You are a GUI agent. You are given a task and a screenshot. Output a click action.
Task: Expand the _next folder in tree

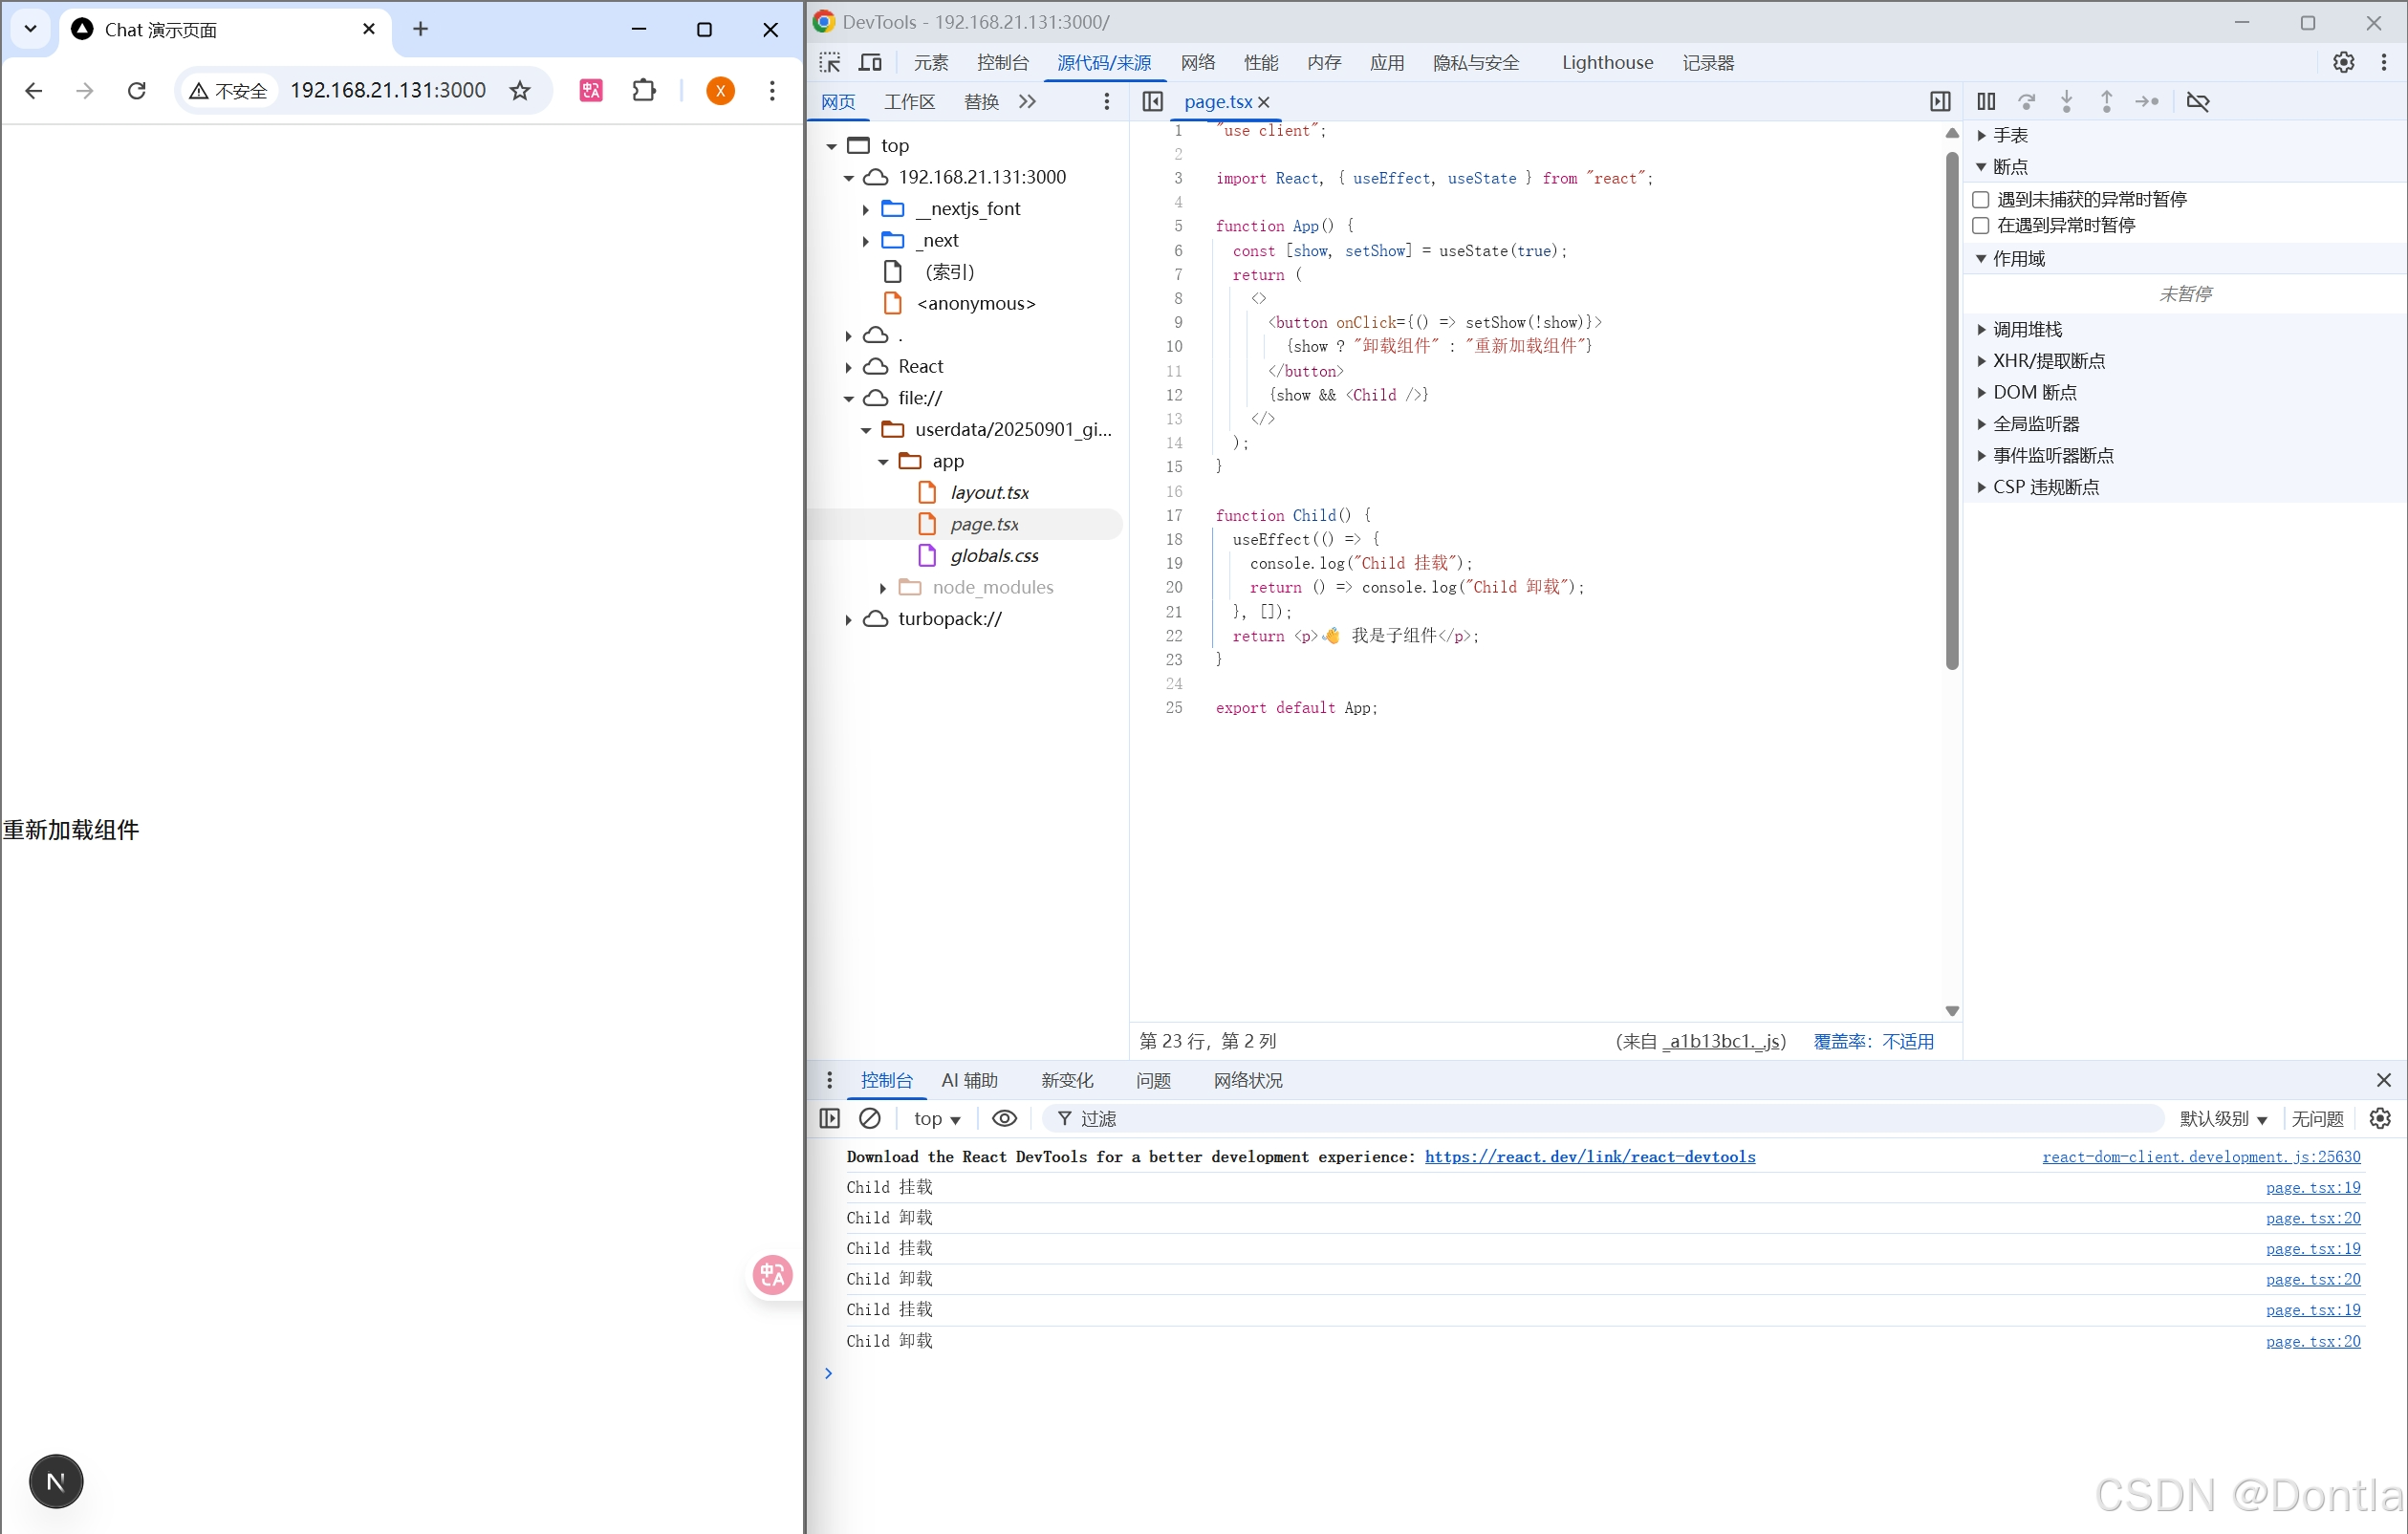(866, 240)
